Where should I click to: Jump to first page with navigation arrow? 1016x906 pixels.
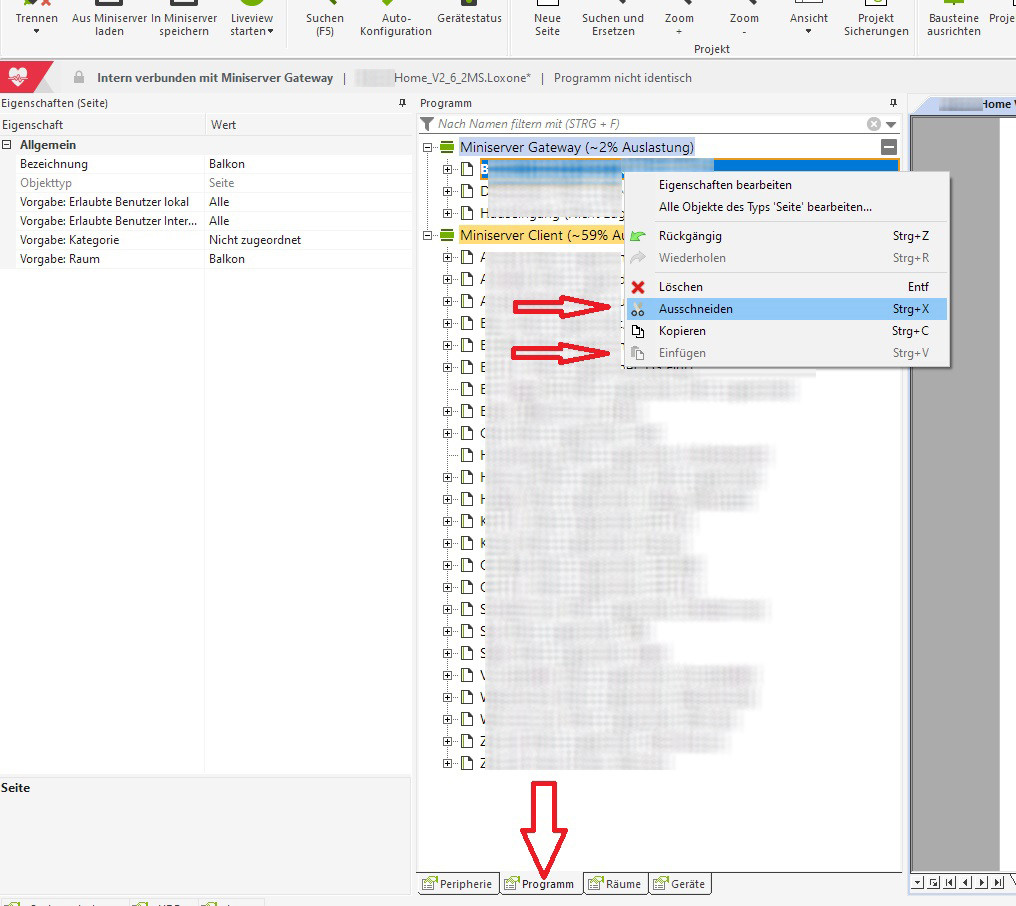(949, 882)
